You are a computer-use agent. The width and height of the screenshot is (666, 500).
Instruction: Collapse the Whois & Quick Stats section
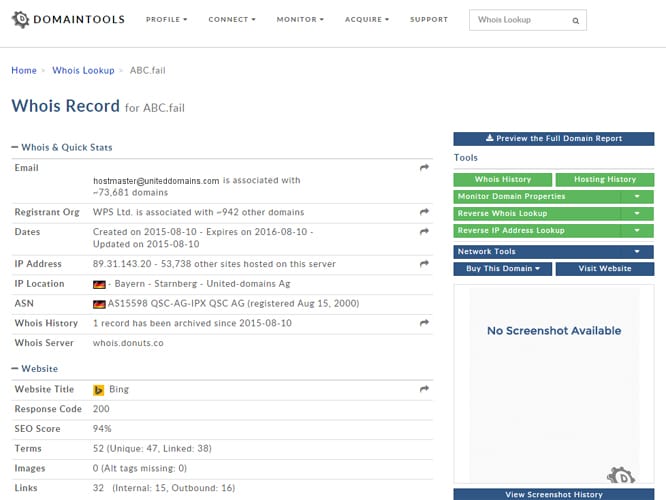[x=15, y=147]
